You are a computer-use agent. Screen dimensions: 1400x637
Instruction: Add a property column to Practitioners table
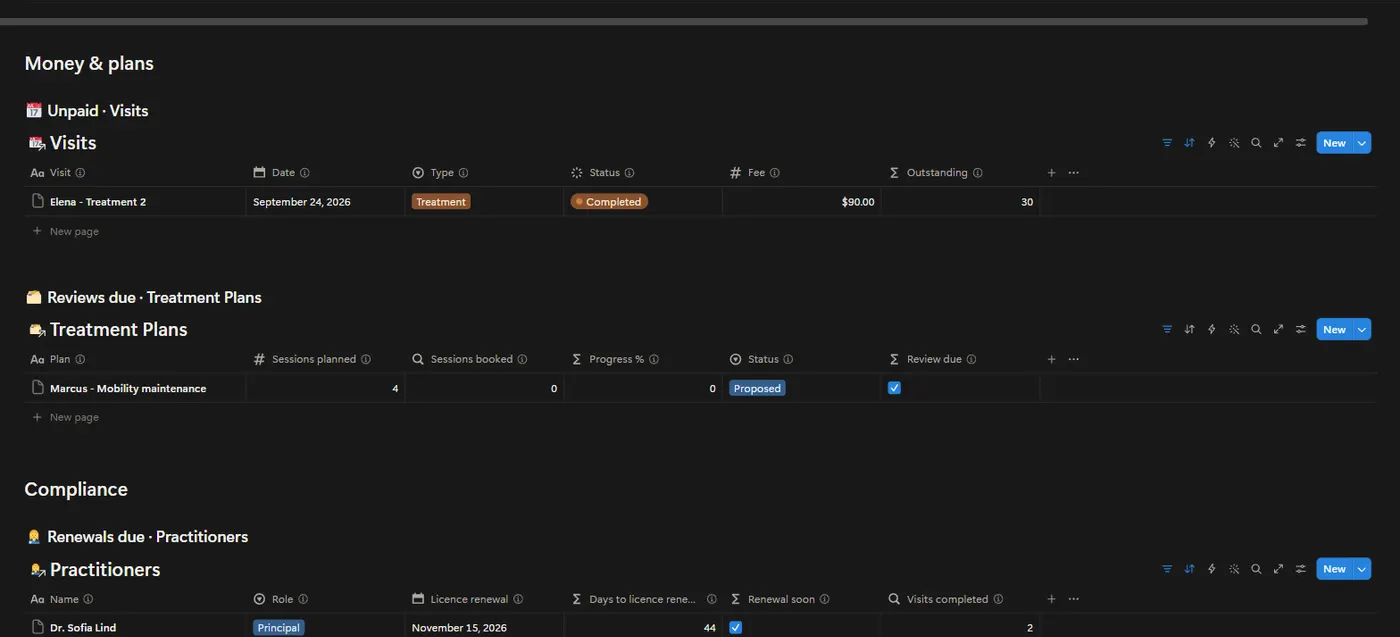click(x=1051, y=599)
